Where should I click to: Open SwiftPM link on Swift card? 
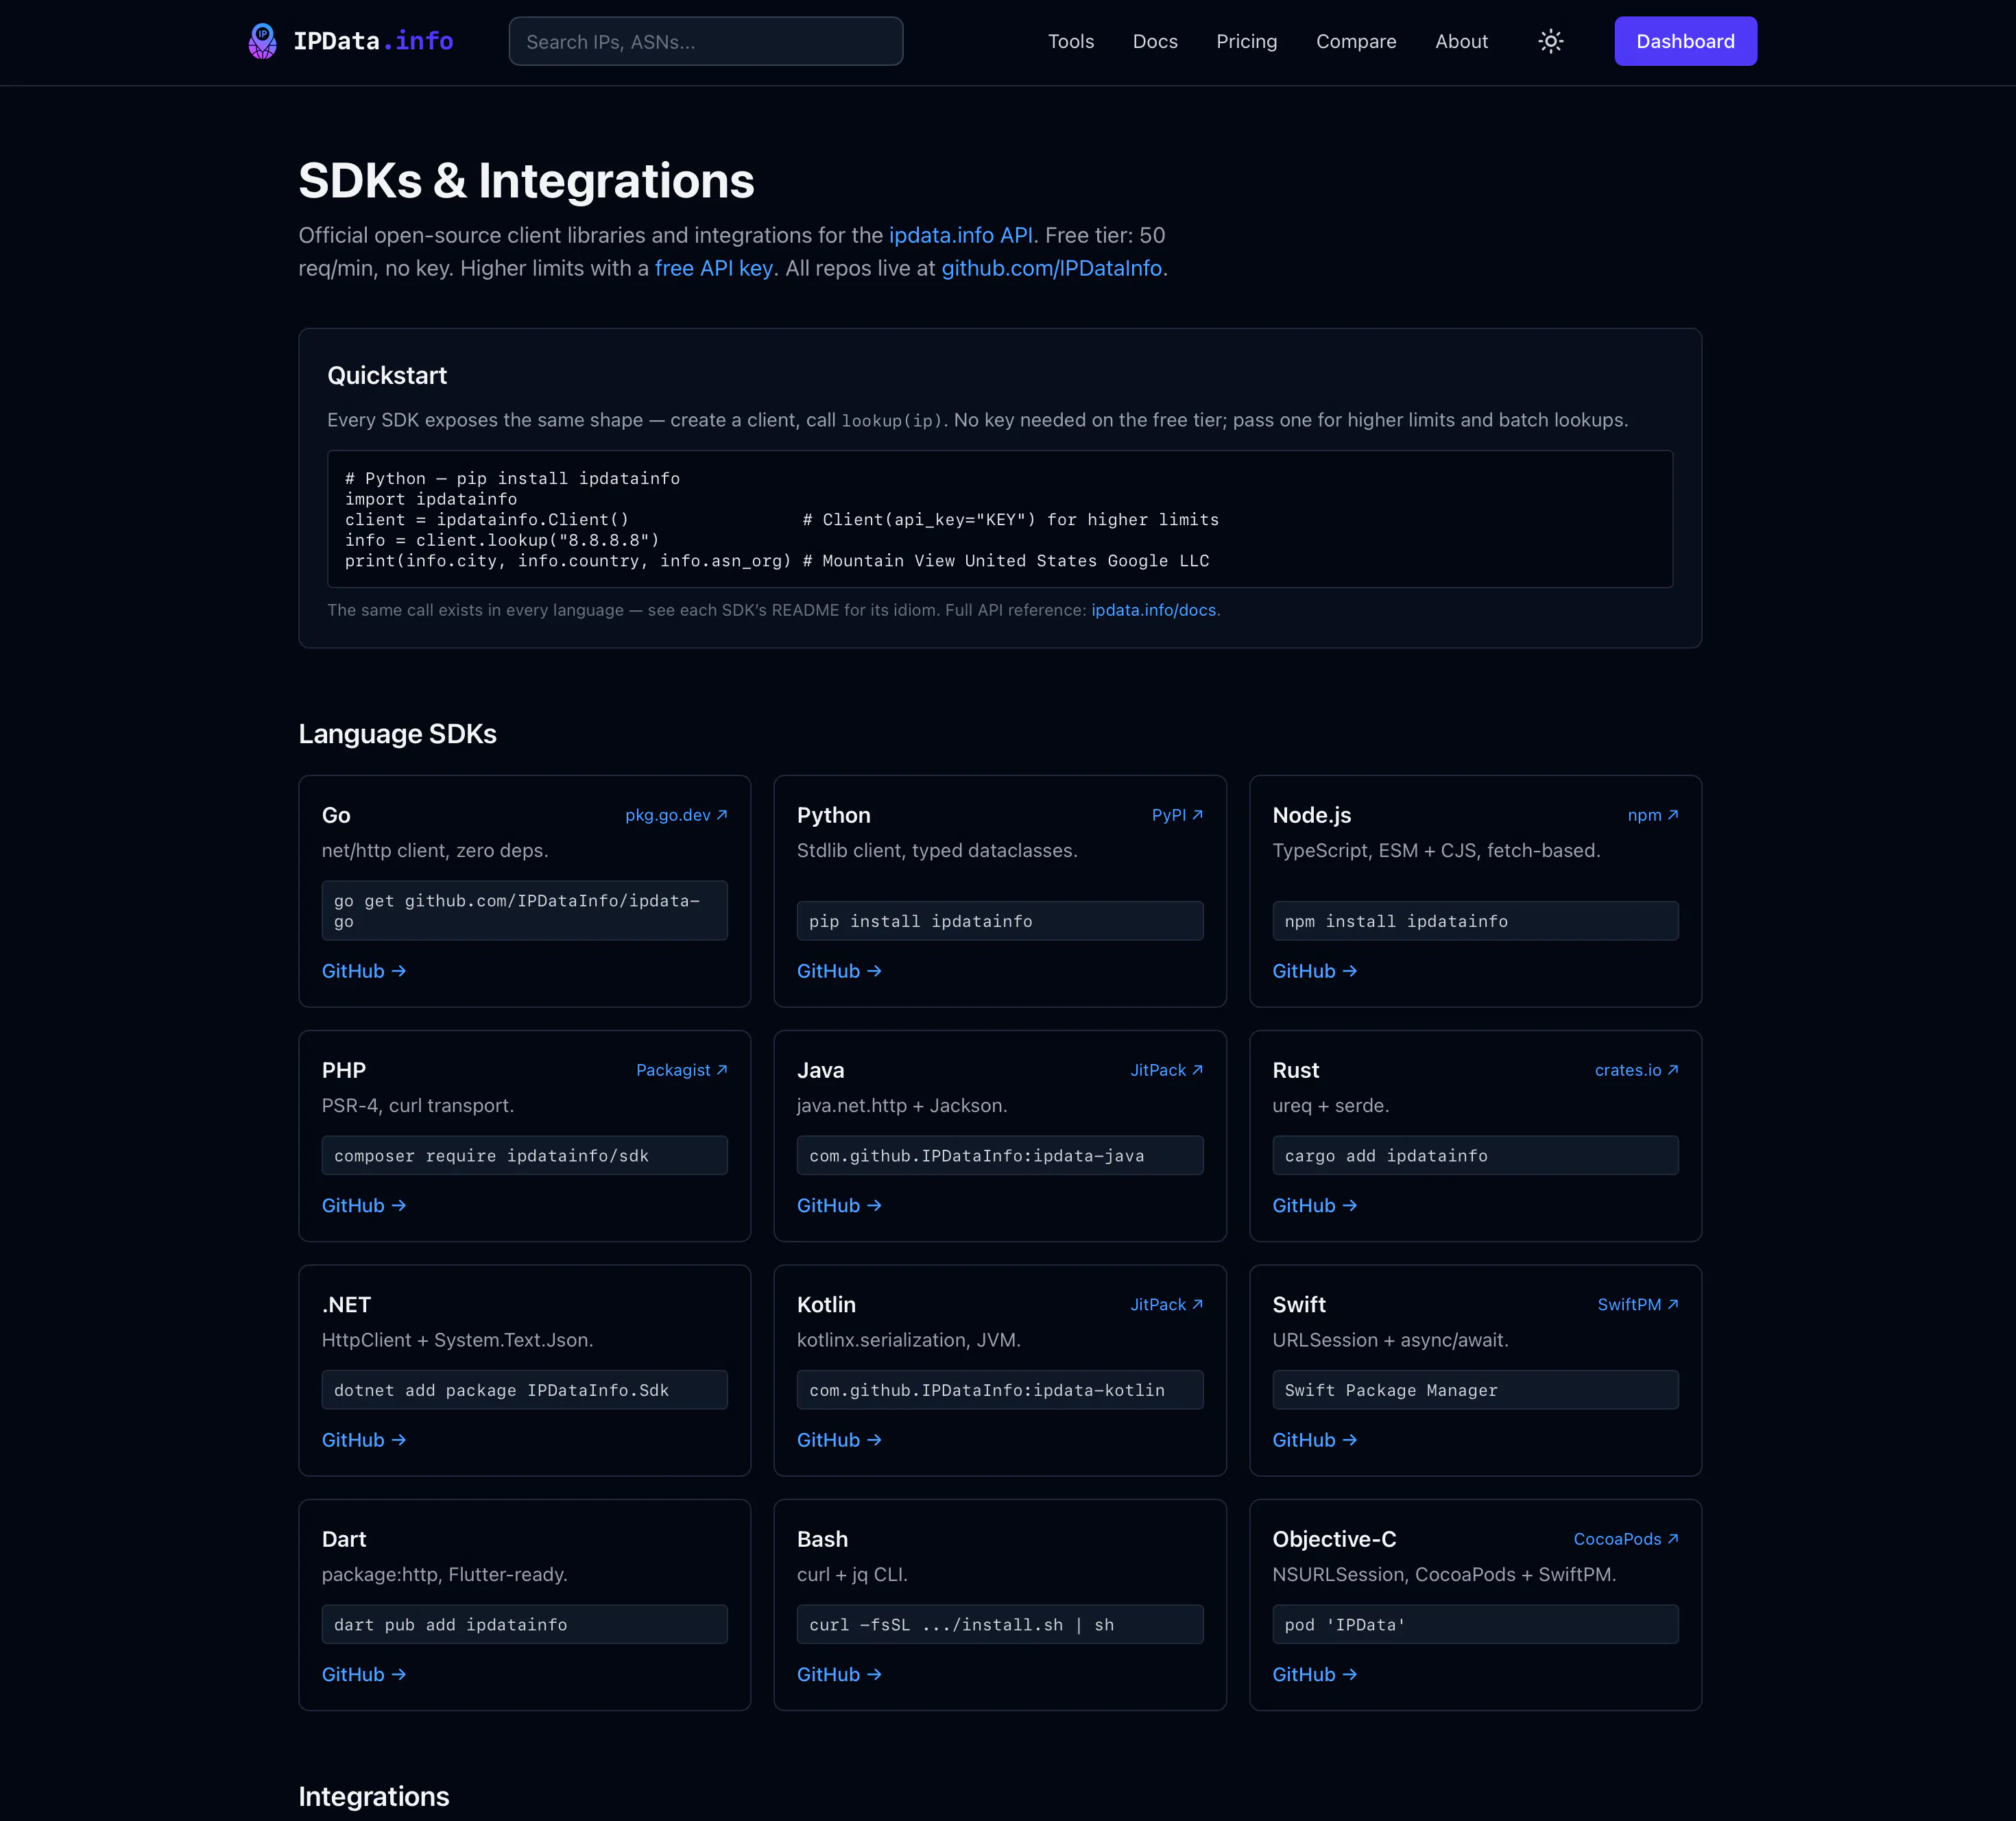(x=1637, y=1304)
